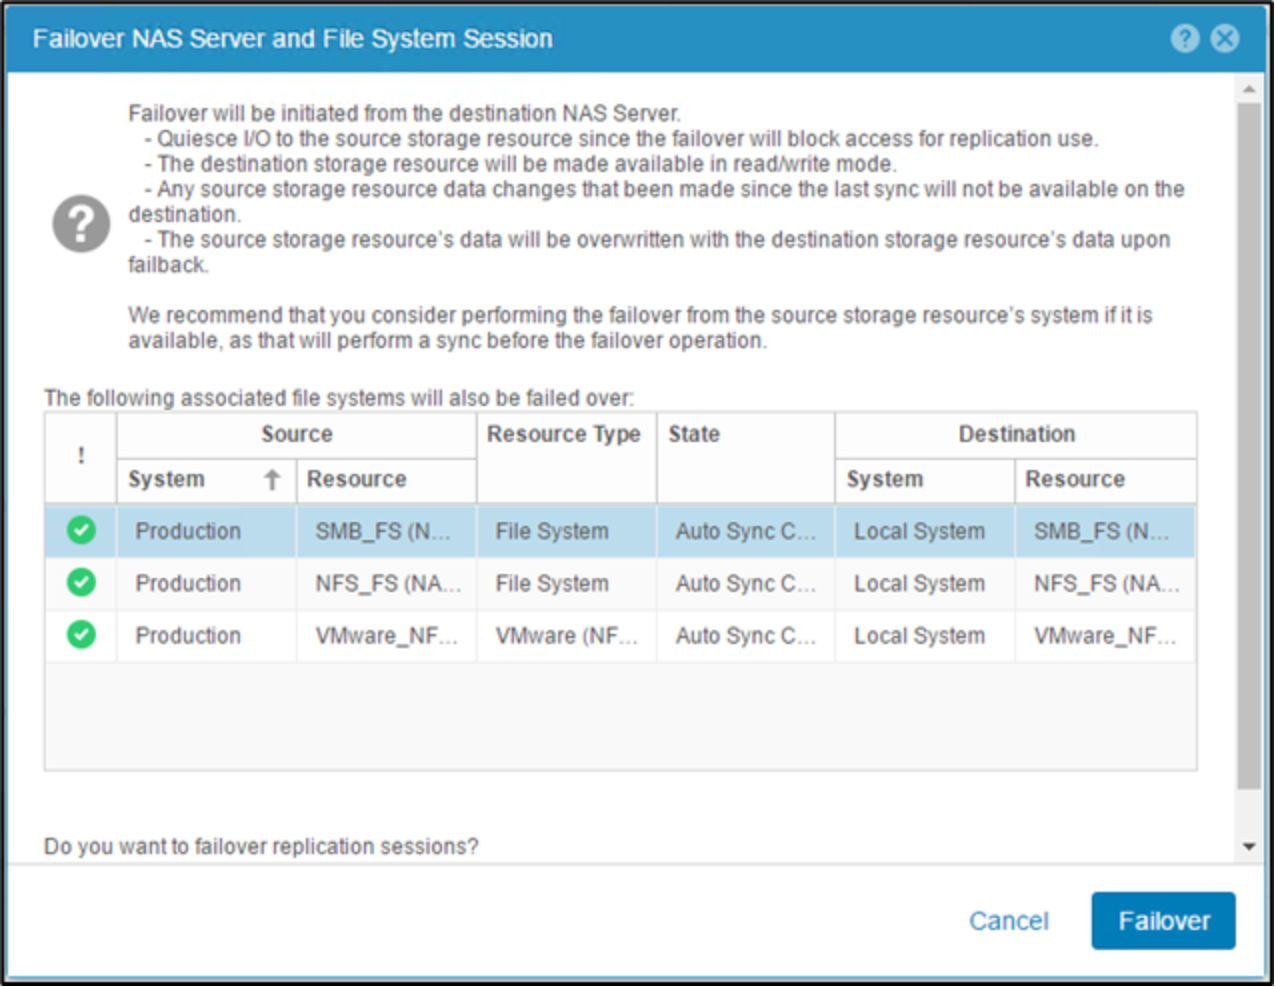Click File System type in SMB_FS row
Screen dimensions: 1275x987
click(566, 531)
